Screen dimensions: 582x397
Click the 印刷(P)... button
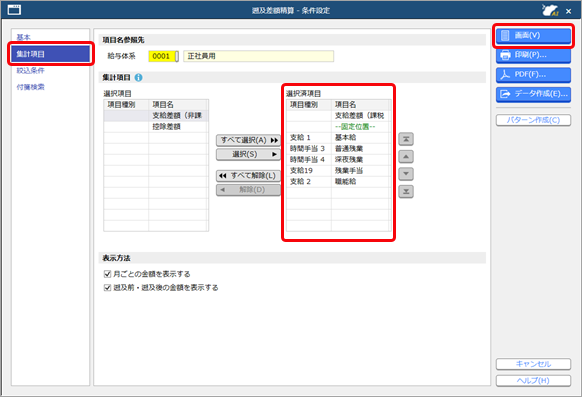point(533,55)
